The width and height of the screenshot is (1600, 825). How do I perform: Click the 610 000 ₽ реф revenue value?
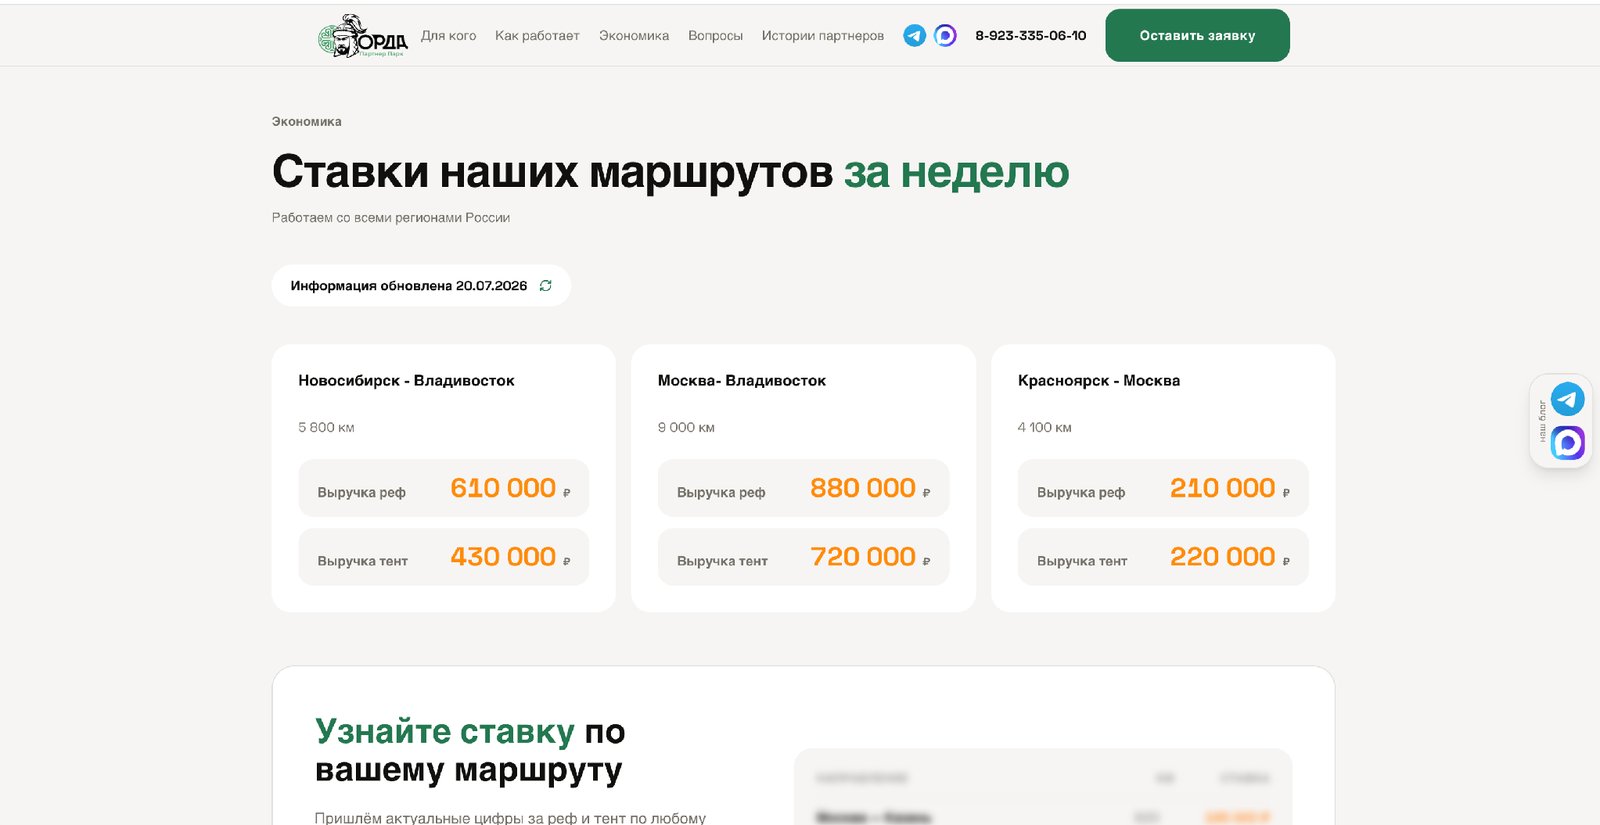coord(510,488)
